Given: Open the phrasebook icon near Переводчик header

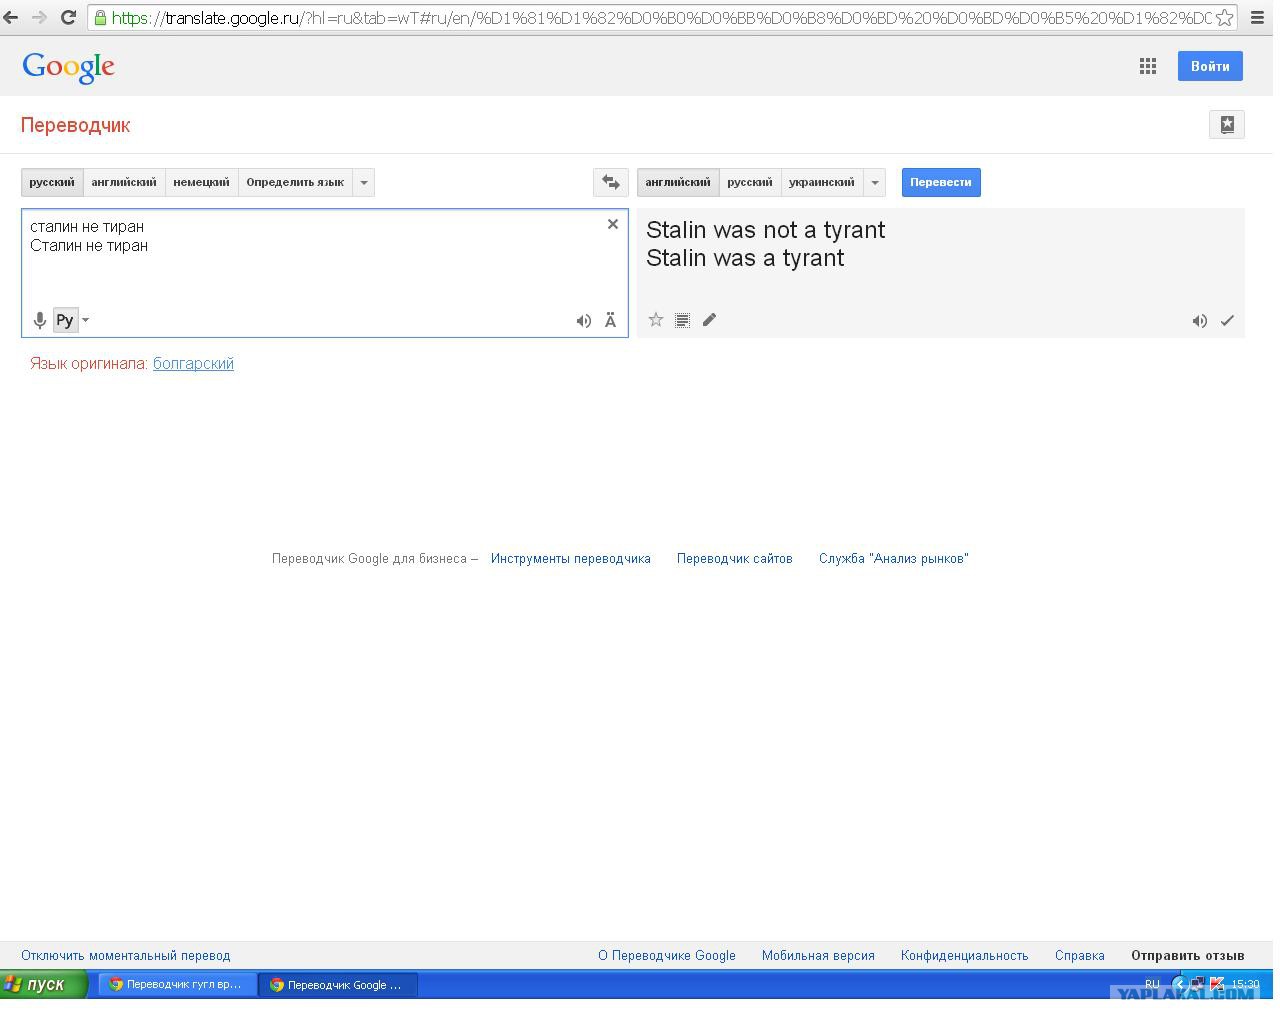Looking at the screenshot, I should (x=1227, y=124).
